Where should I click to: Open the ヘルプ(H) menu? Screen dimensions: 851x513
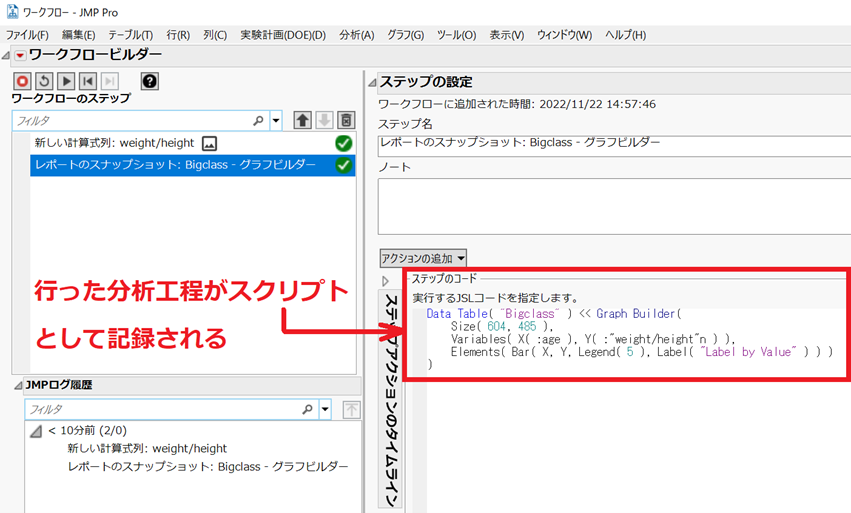tap(626, 35)
